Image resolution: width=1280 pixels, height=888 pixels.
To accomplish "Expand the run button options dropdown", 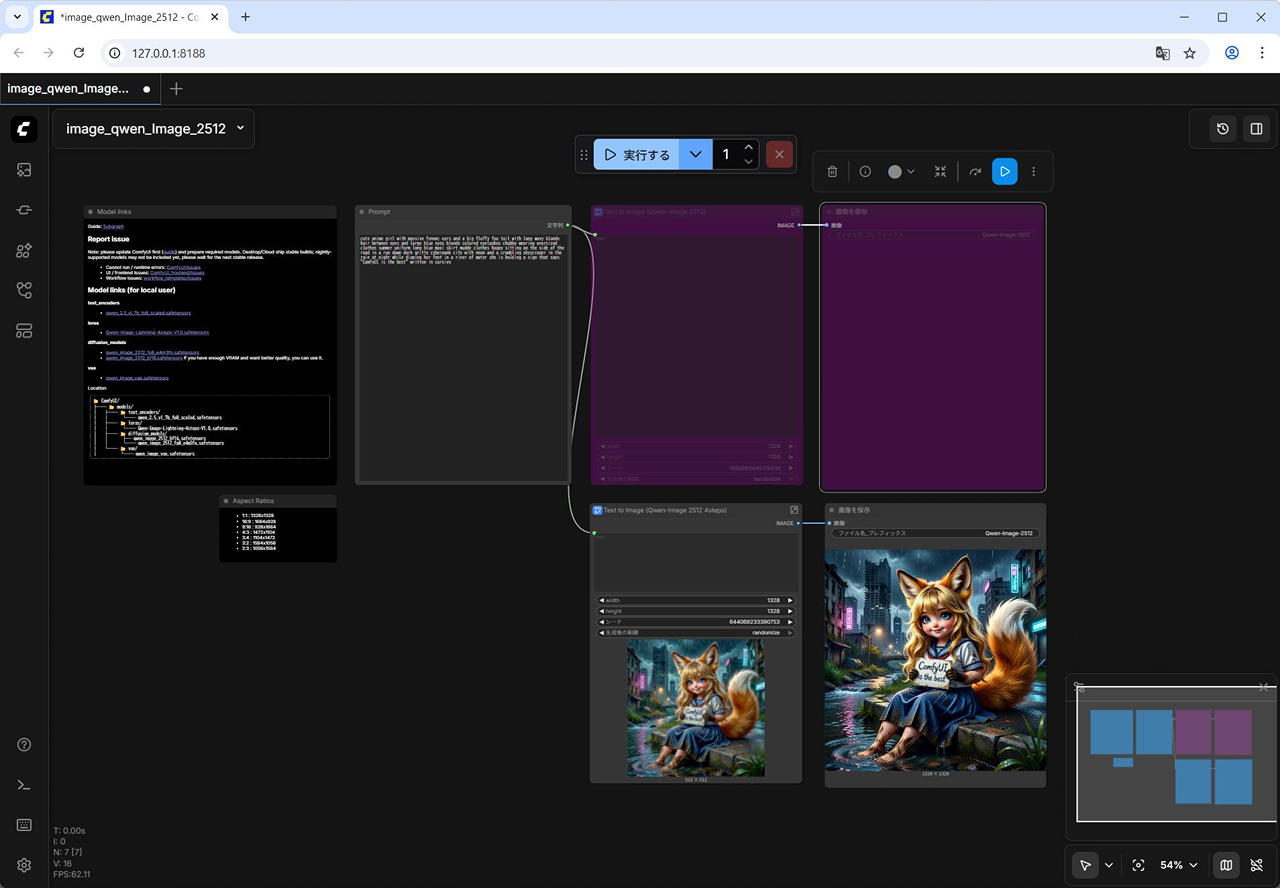I will point(695,155).
